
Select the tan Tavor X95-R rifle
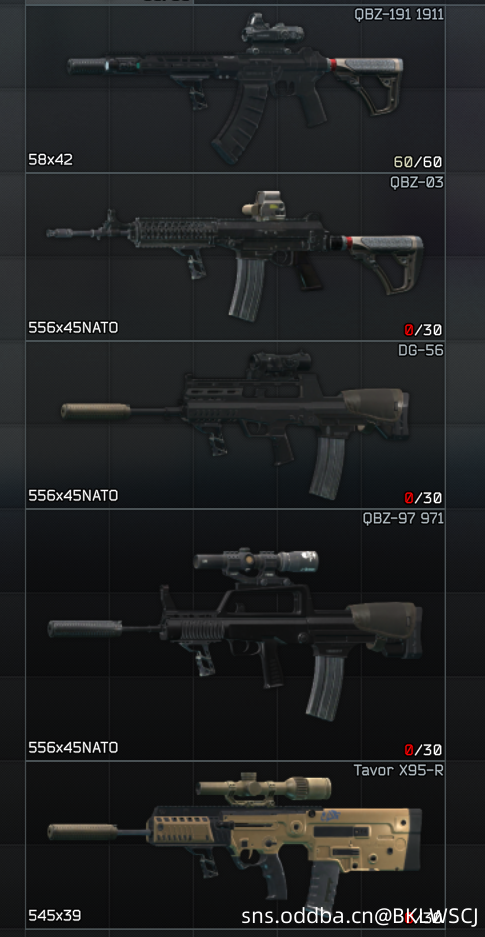click(235, 844)
